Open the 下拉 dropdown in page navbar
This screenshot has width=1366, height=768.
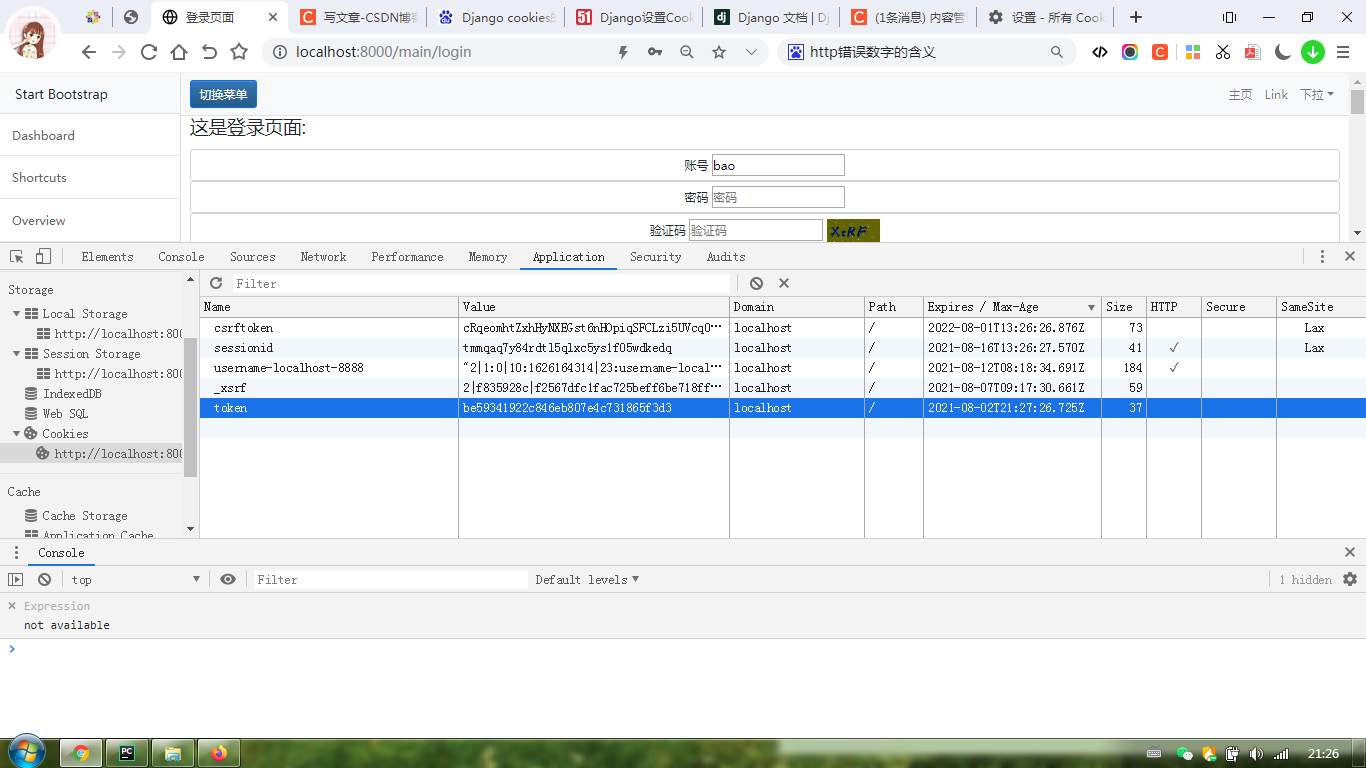click(x=1316, y=94)
